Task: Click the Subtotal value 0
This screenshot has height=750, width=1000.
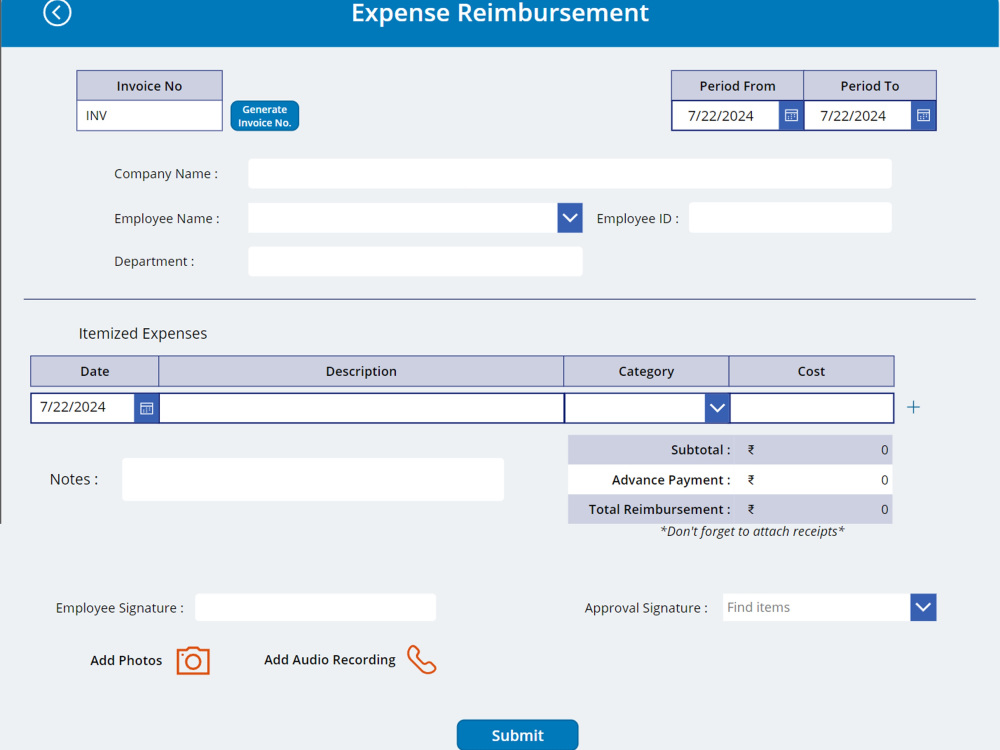Action: click(x=884, y=450)
